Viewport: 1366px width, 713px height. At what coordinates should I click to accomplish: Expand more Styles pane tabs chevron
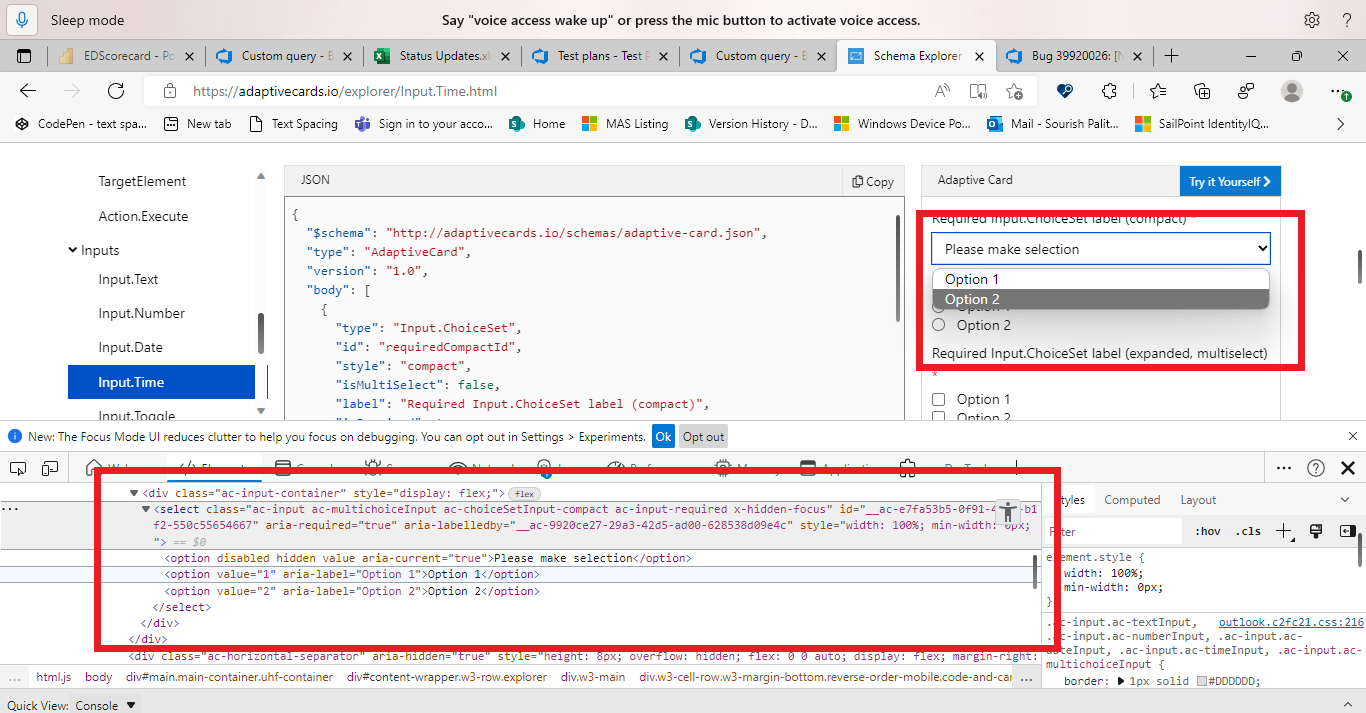[x=1344, y=500]
